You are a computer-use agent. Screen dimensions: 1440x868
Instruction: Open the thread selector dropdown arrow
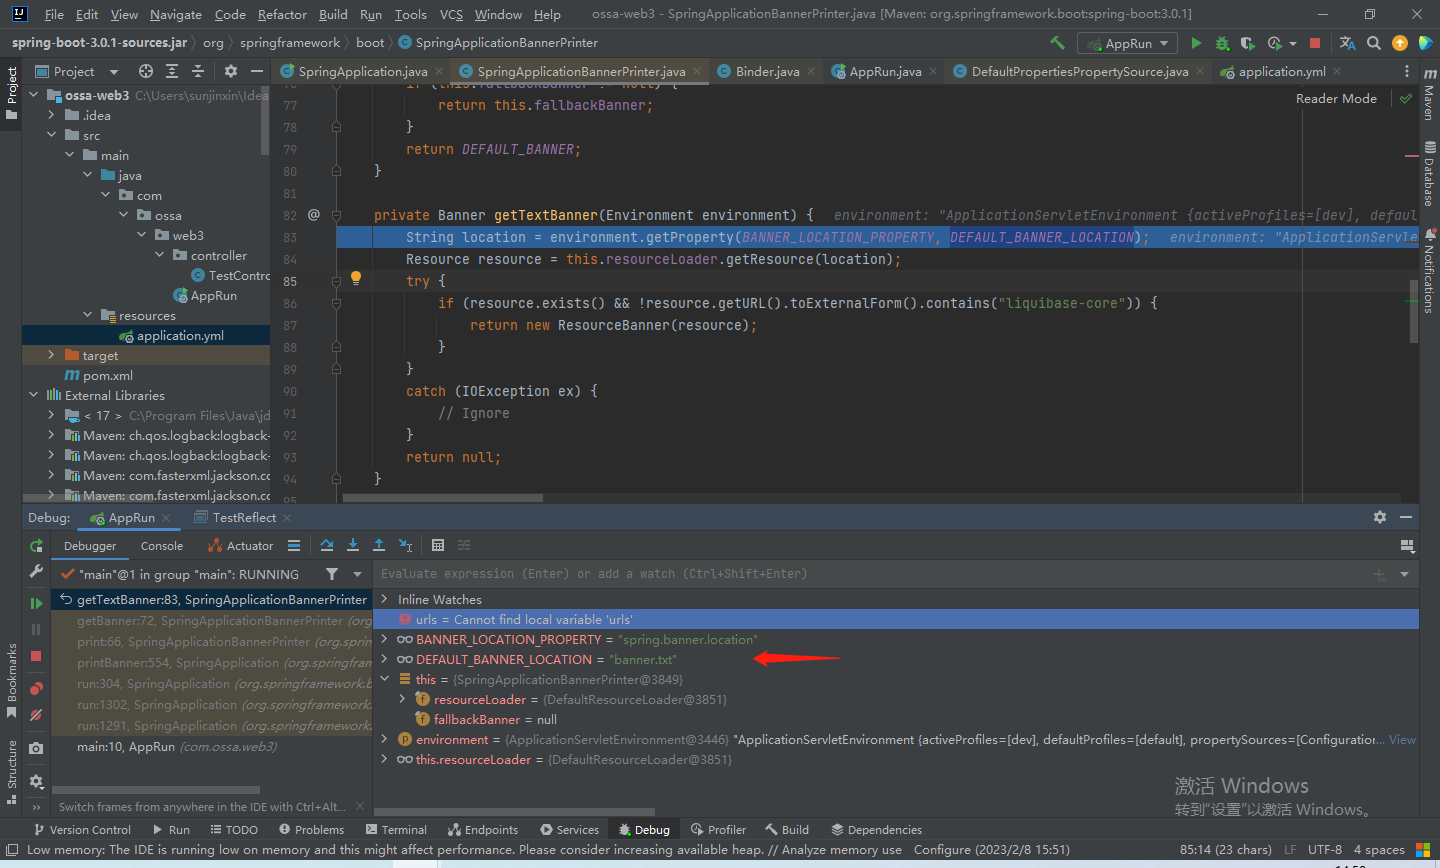(357, 574)
